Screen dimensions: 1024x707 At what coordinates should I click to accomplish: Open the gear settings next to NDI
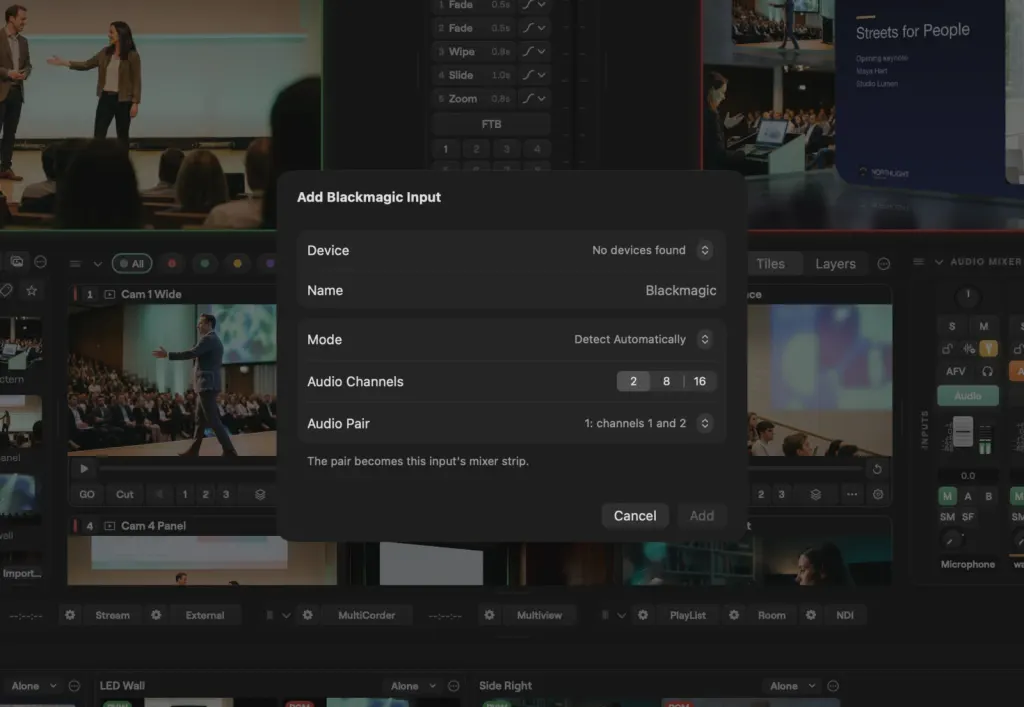click(810, 615)
